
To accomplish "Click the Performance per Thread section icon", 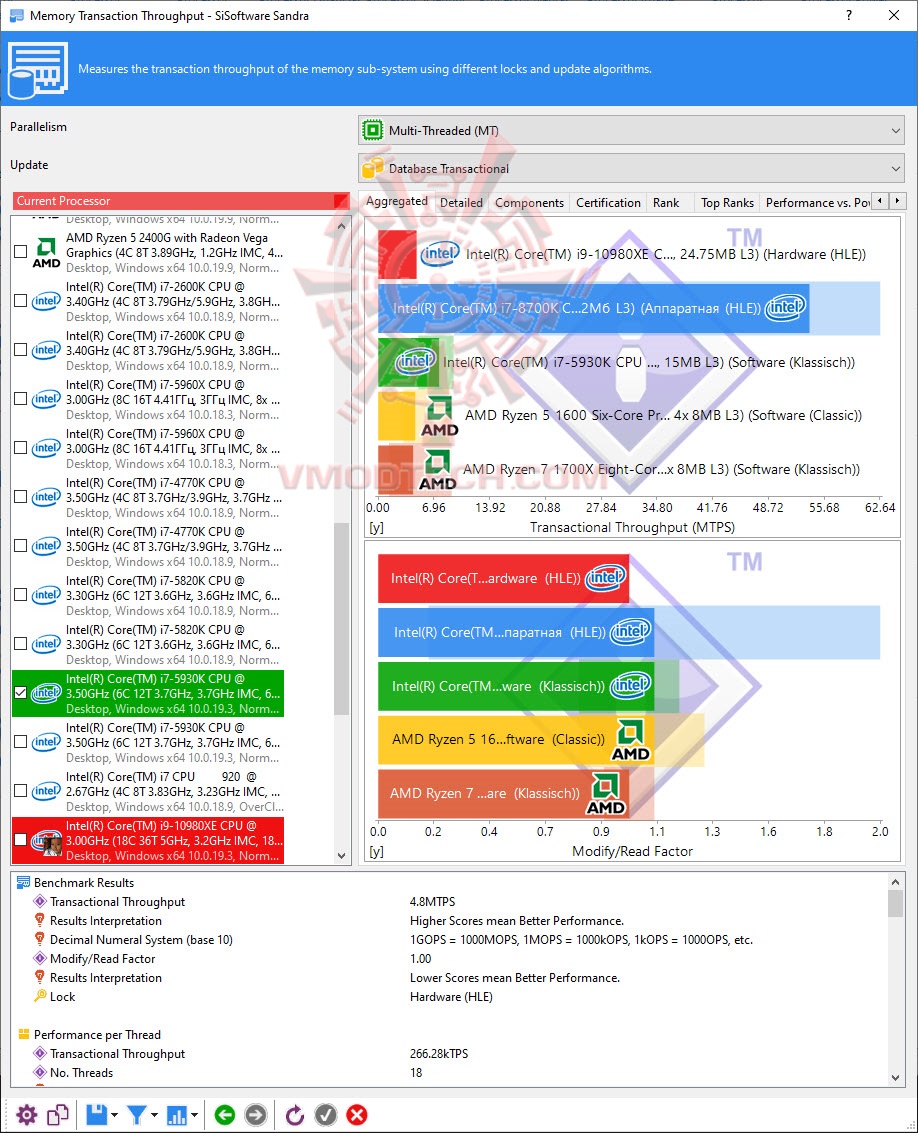I will pos(23,1034).
